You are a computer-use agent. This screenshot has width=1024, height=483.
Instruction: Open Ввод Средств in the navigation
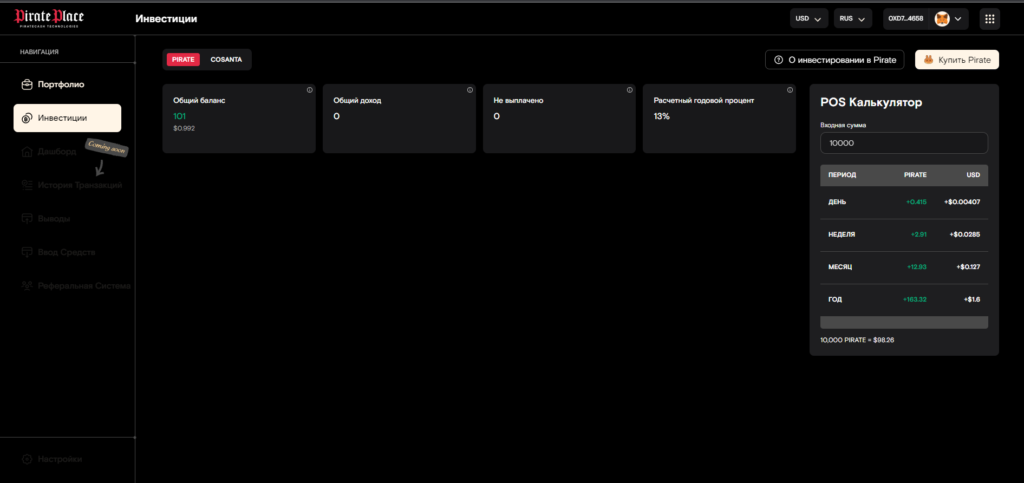point(67,252)
